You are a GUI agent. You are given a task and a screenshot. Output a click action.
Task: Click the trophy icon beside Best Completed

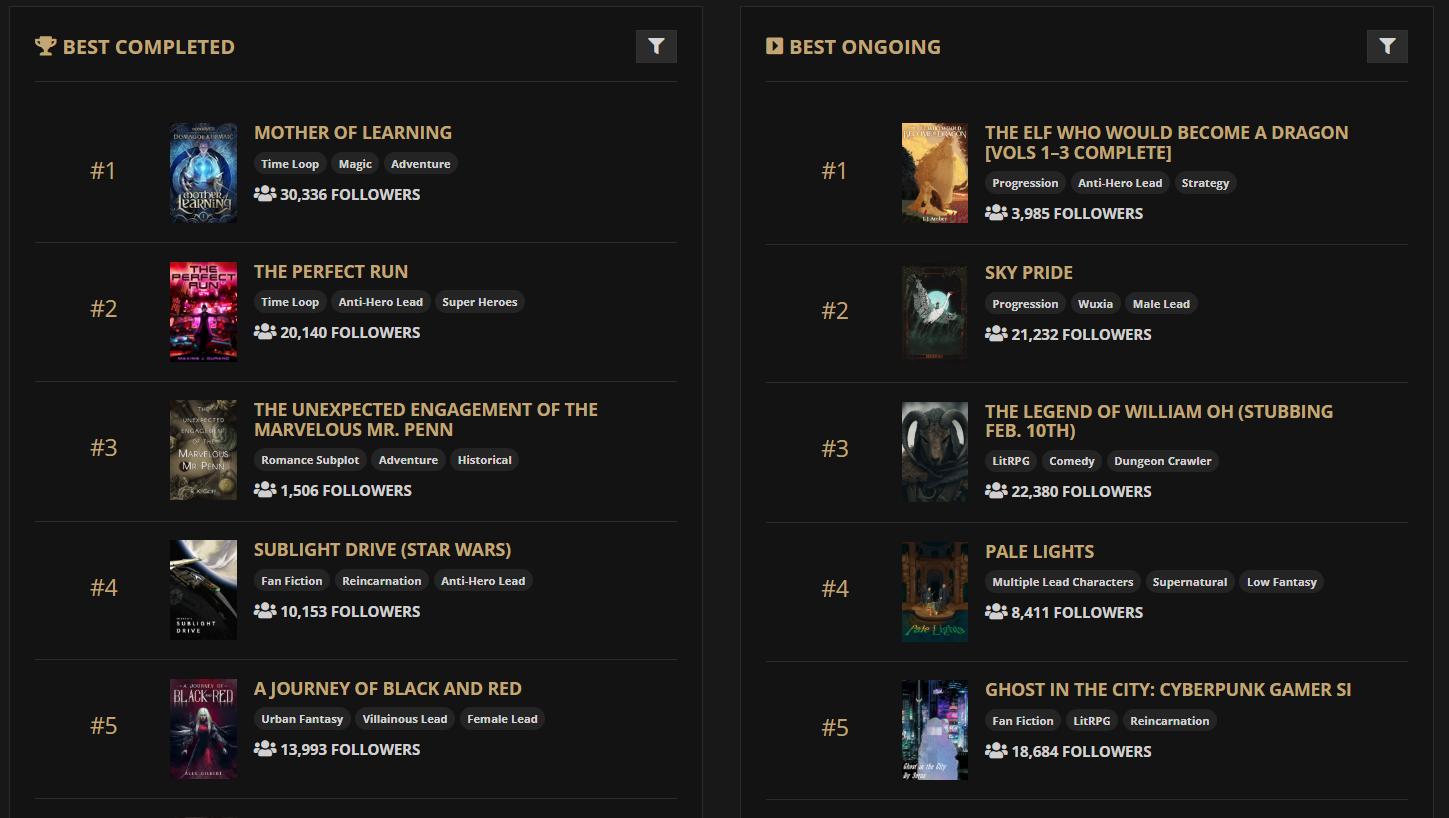pyautogui.click(x=45, y=46)
